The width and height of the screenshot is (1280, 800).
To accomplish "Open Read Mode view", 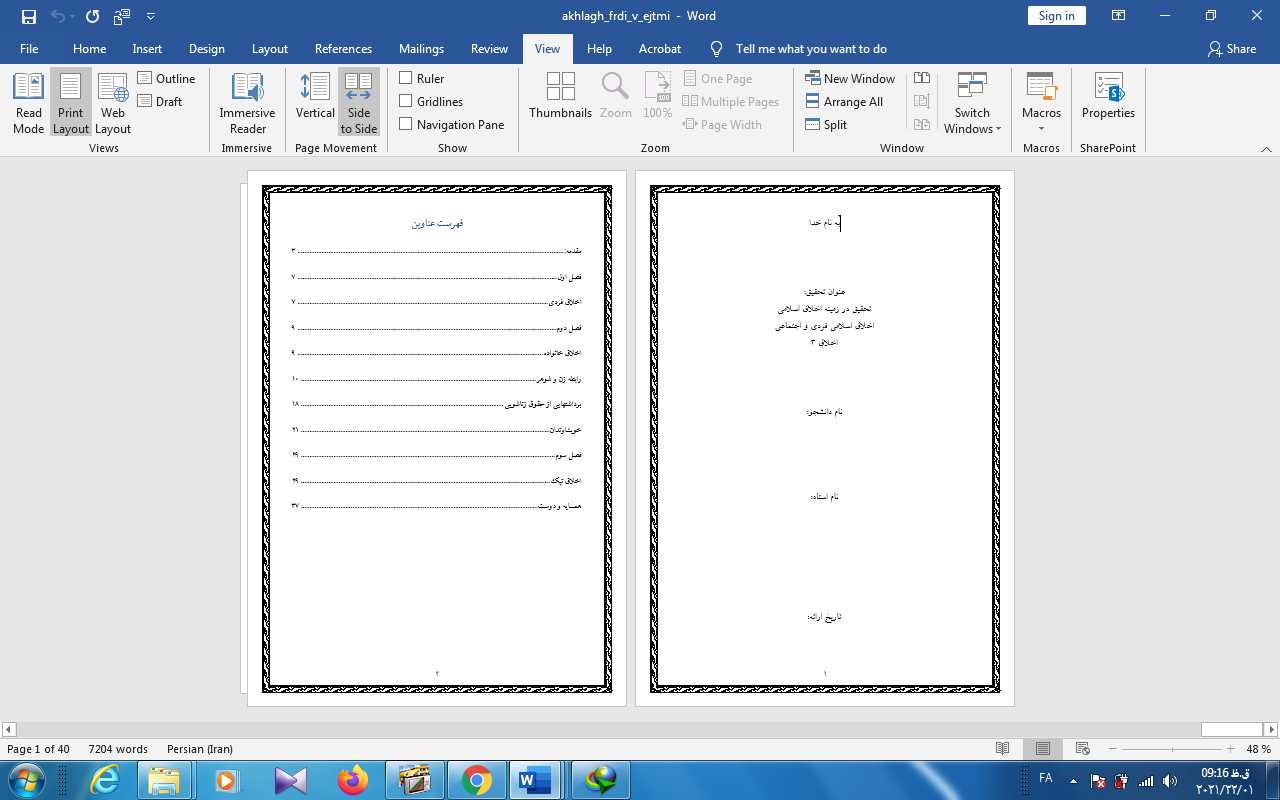I will point(28,103).
